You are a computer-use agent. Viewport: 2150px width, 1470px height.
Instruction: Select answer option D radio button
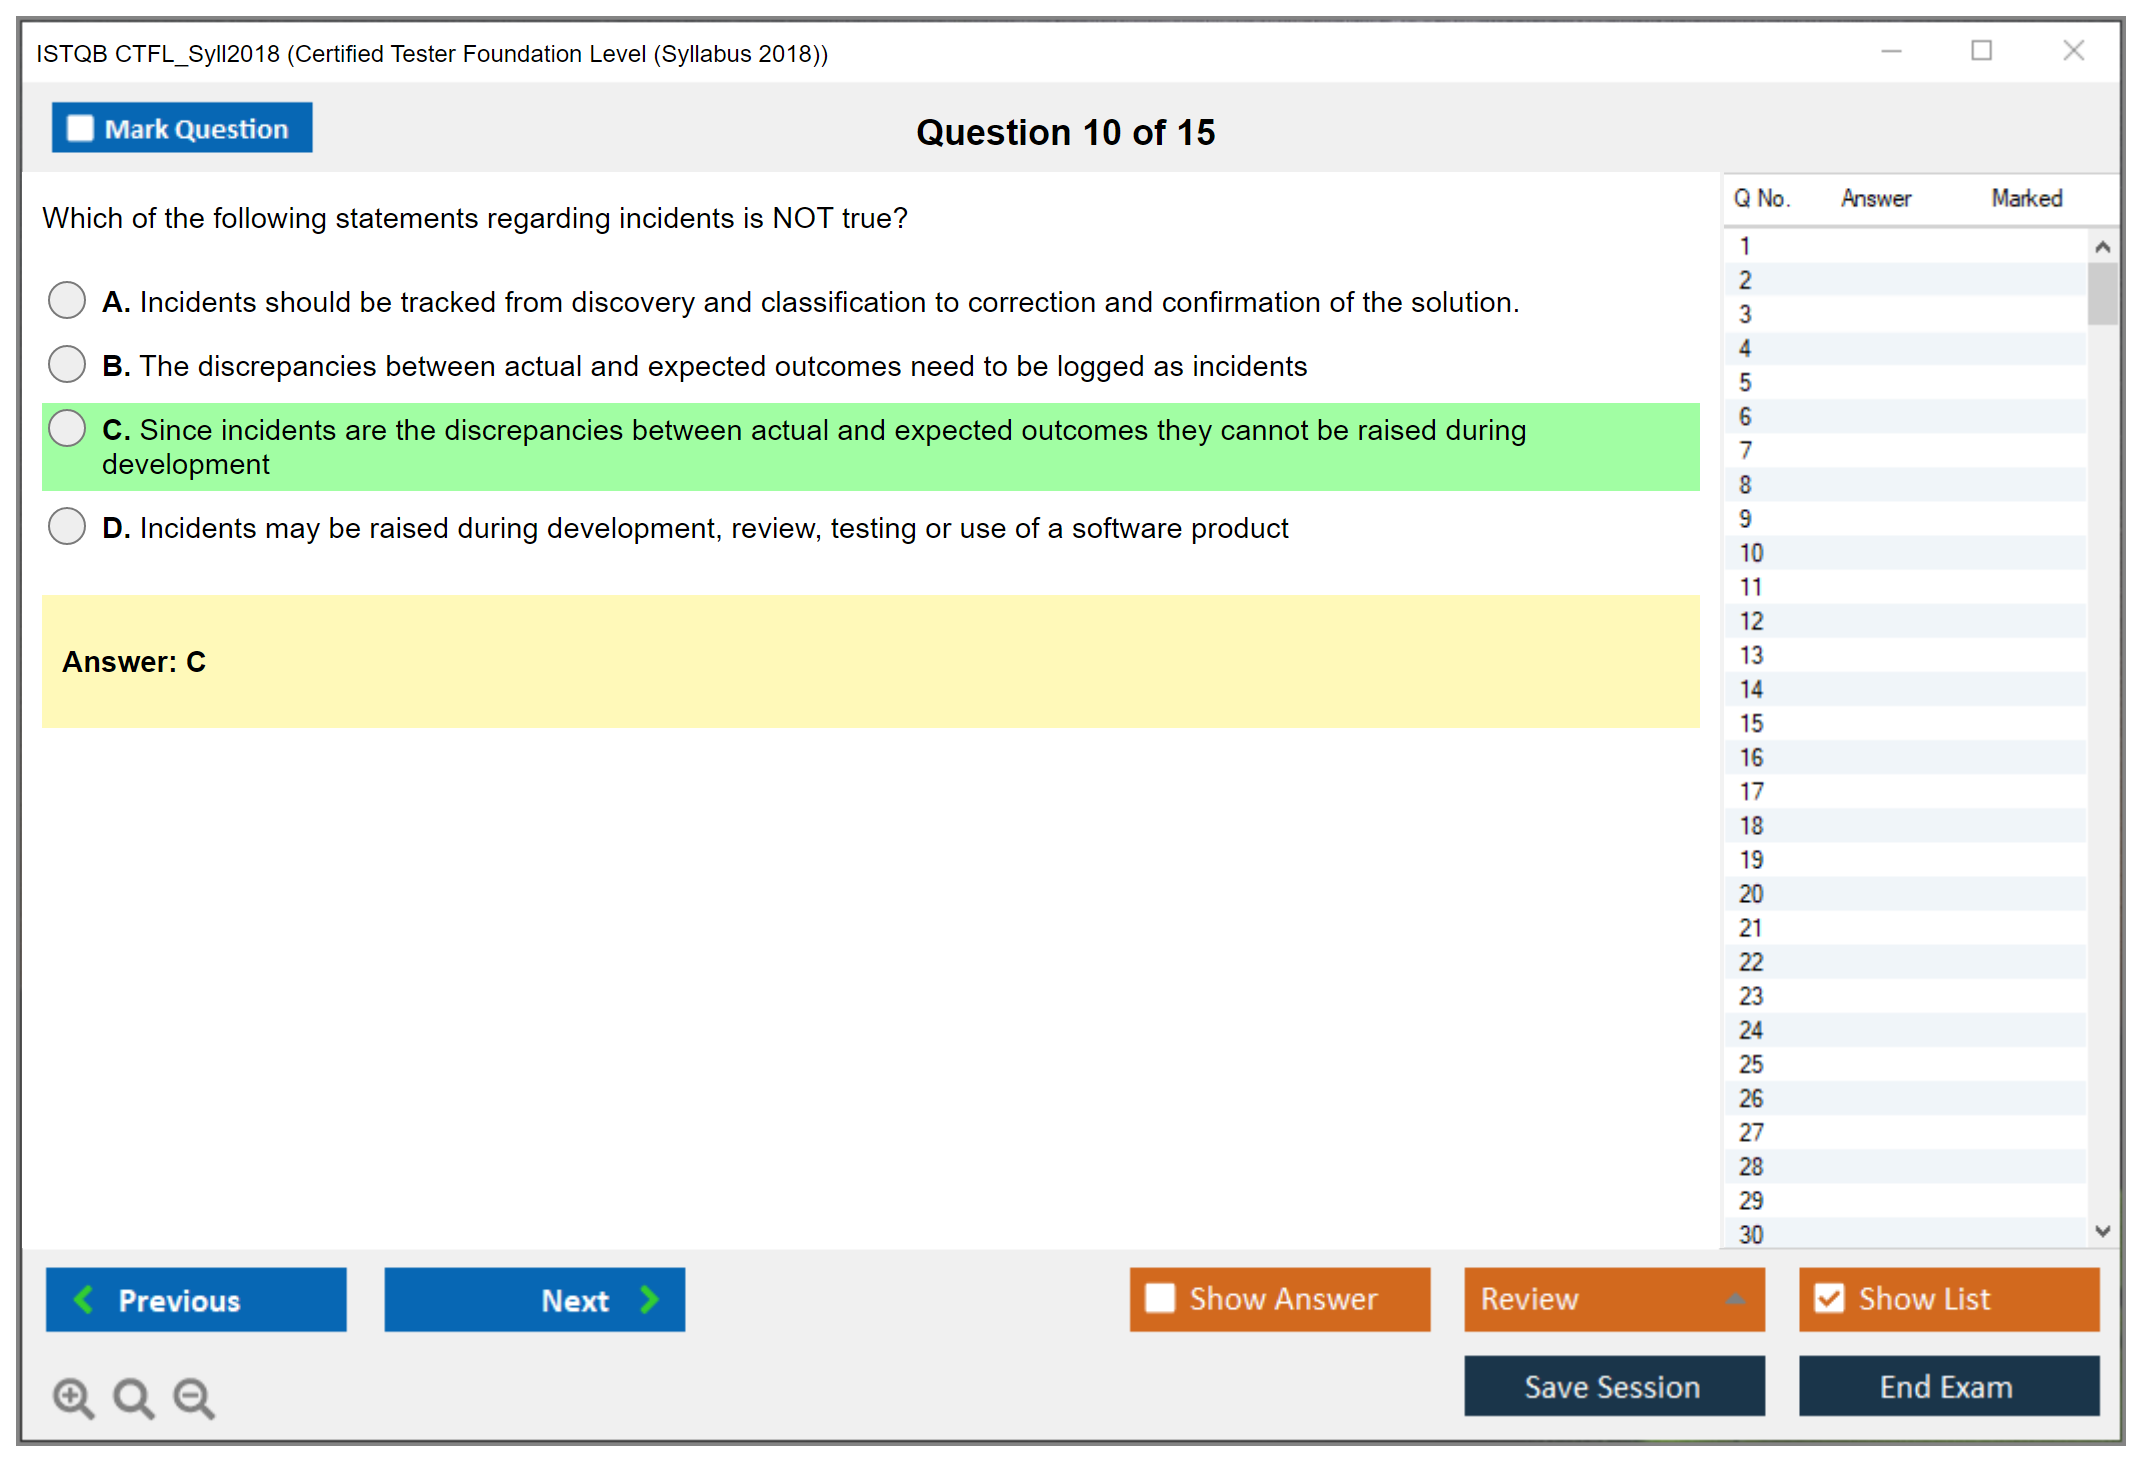coord(67,526)
